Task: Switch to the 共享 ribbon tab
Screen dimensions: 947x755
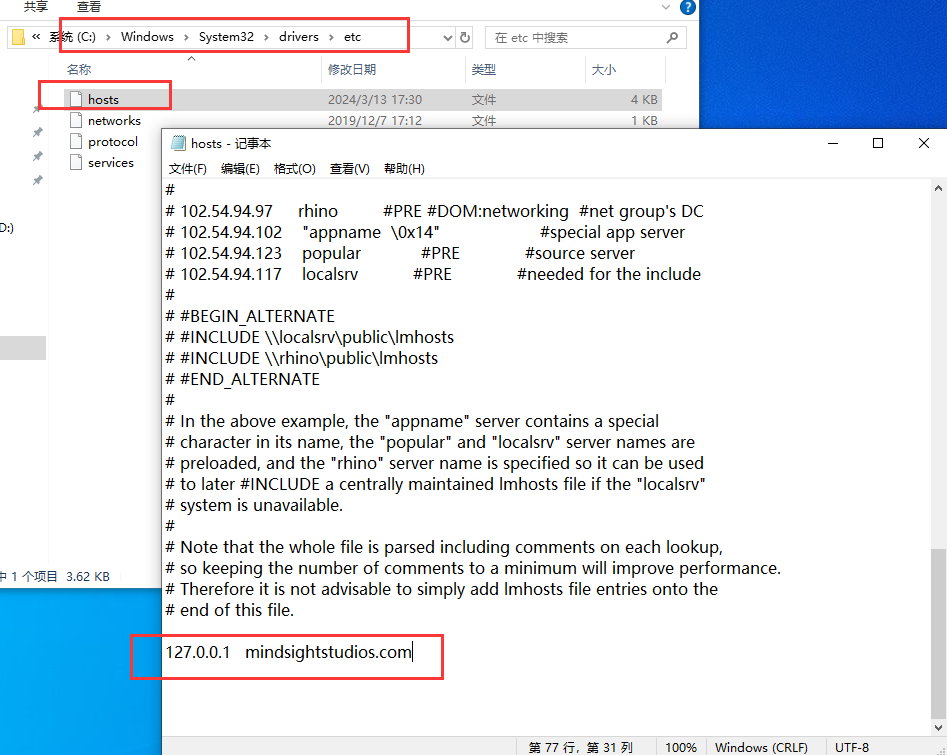Action: tap(36, 7)
